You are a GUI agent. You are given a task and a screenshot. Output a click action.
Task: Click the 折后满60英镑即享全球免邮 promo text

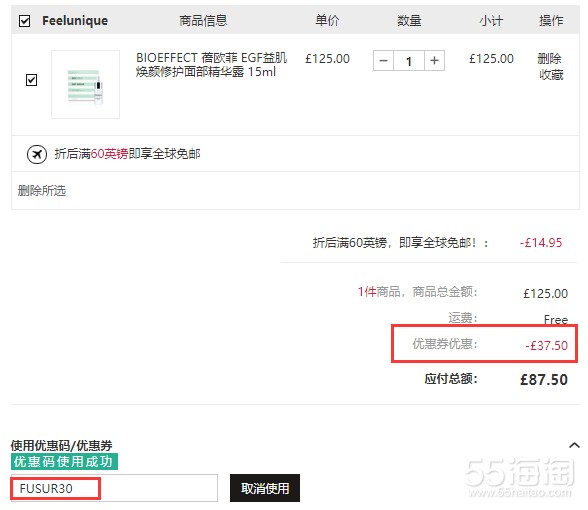(128, 154)
